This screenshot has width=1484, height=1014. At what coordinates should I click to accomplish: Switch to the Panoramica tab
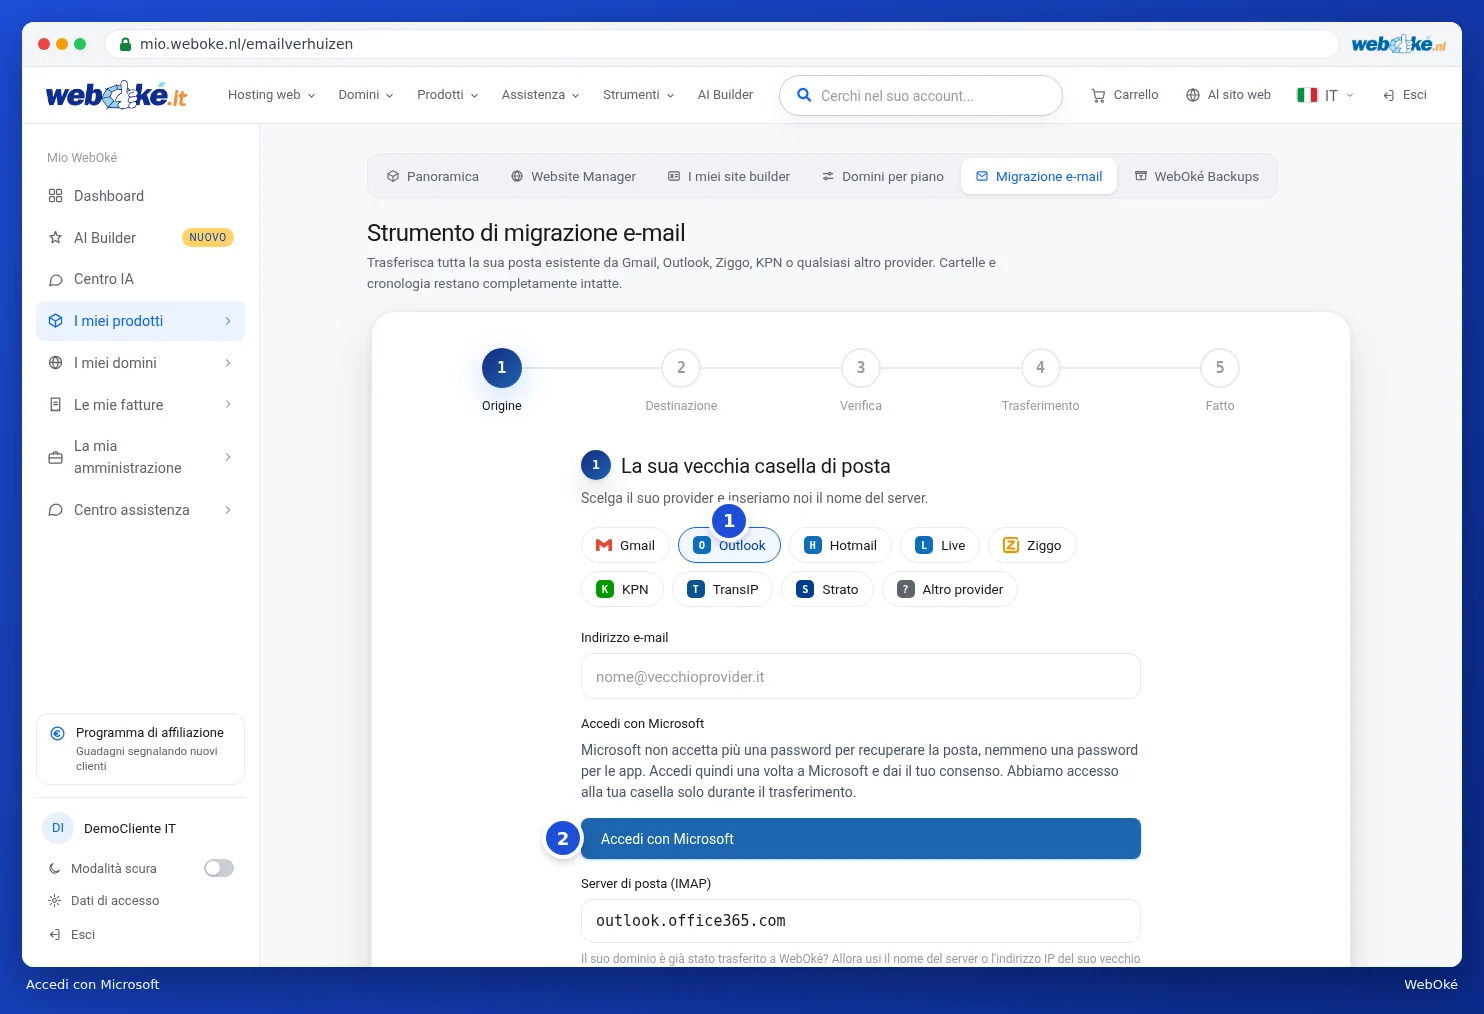click(x=433, y=176)
